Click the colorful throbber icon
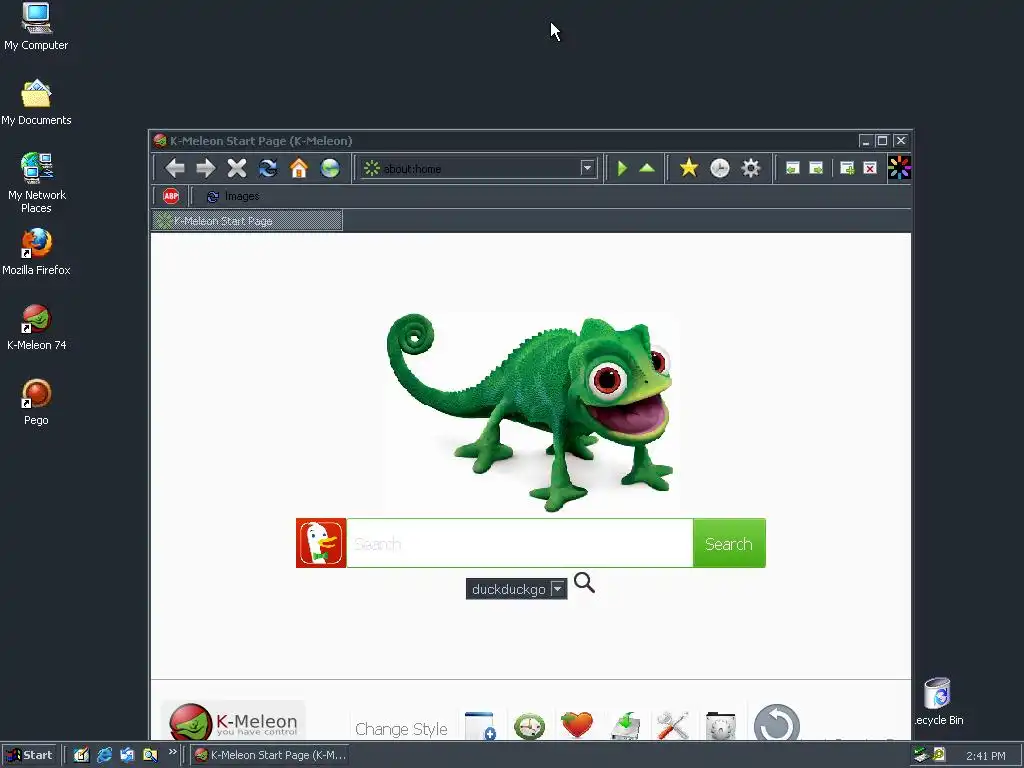1024x768 pixels. tap(899, 168)
